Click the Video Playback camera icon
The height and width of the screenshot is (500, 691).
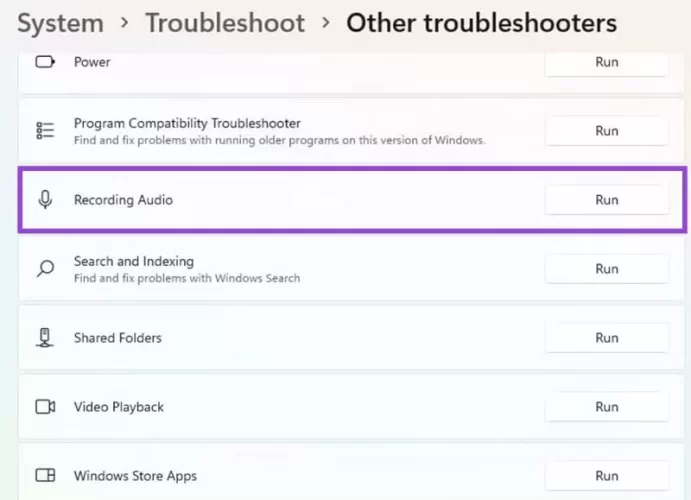coord(45,407)
